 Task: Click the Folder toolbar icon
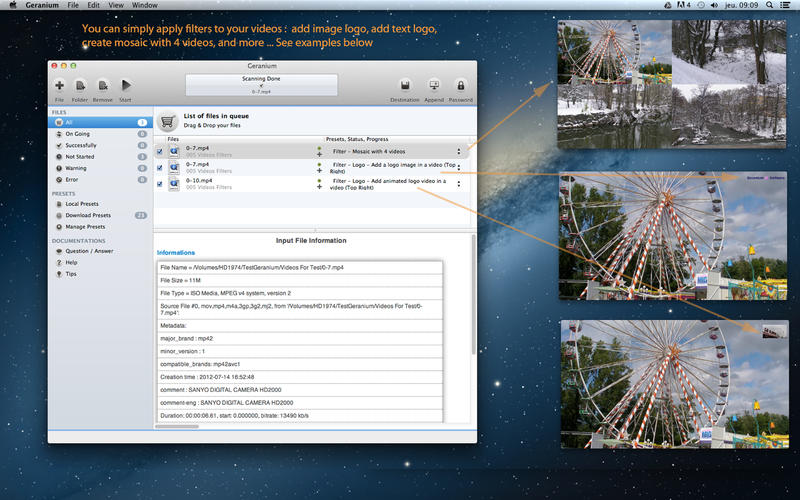point(81,86)
